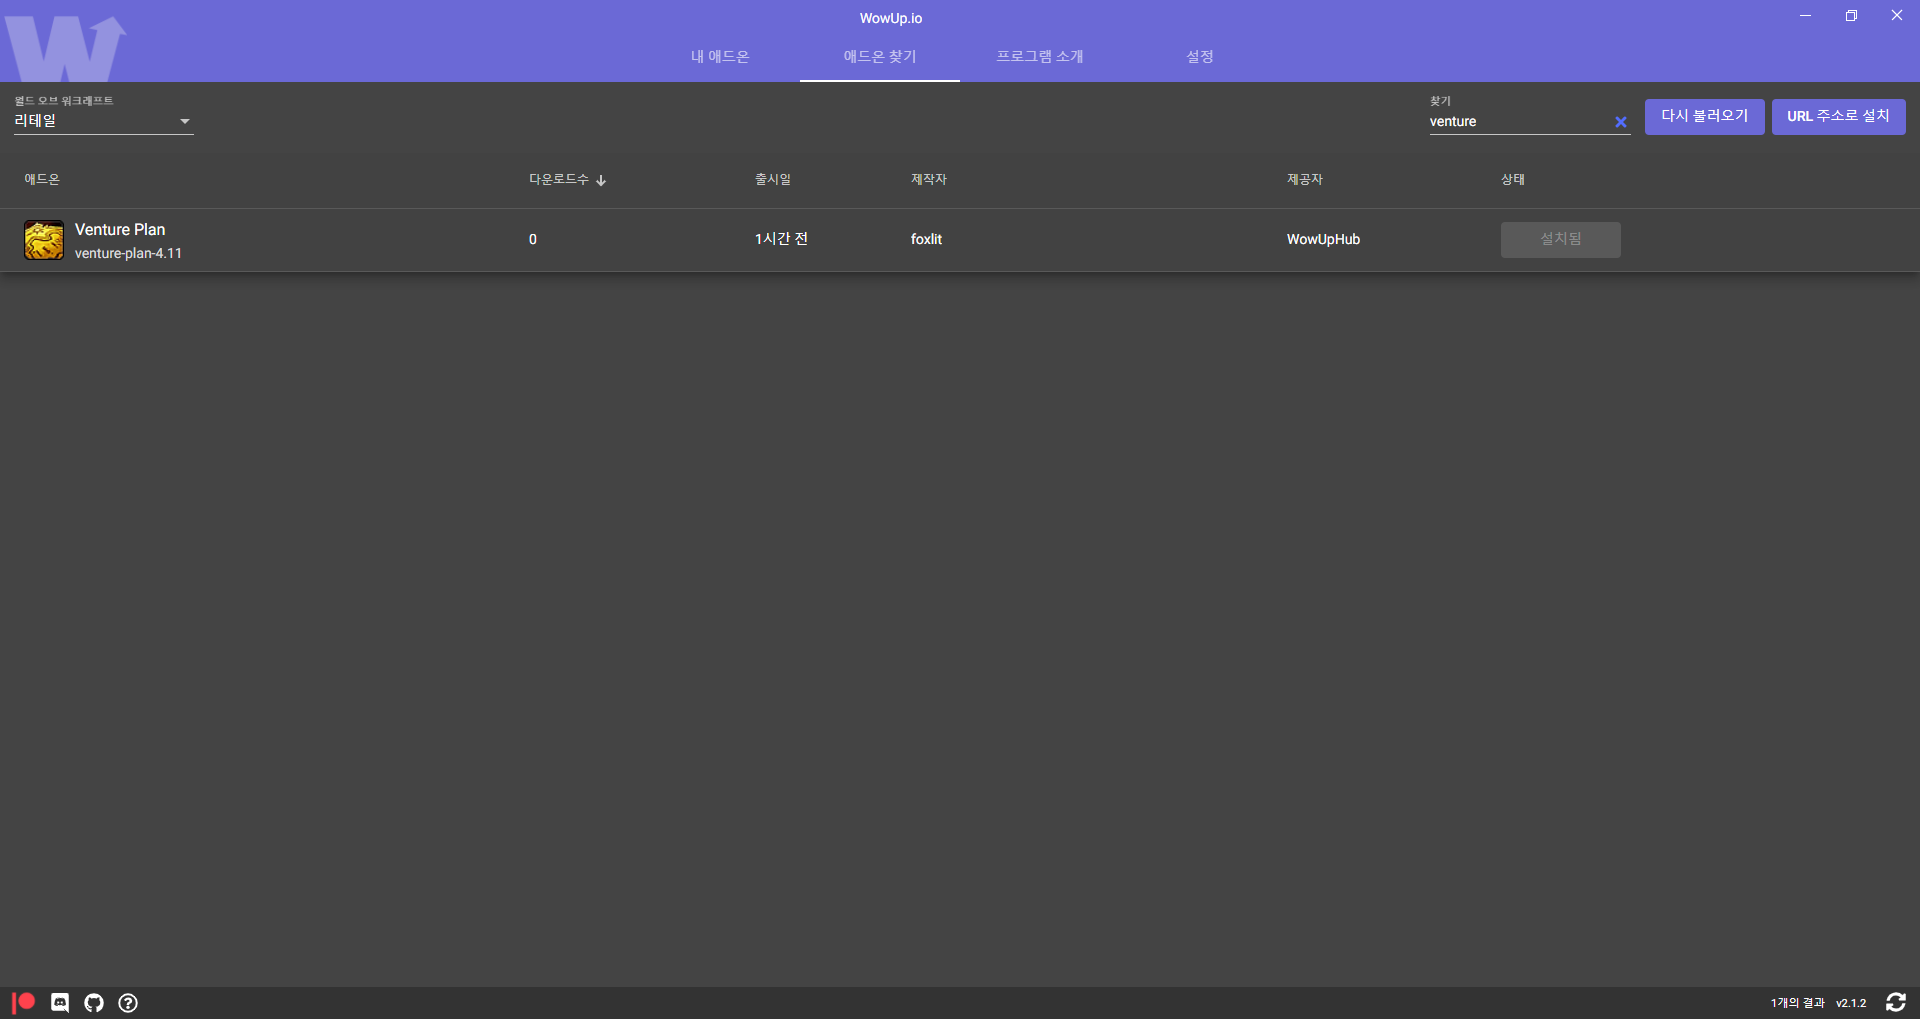
Task: Sort by the 출시일 column header
Action: click(772, 179)
